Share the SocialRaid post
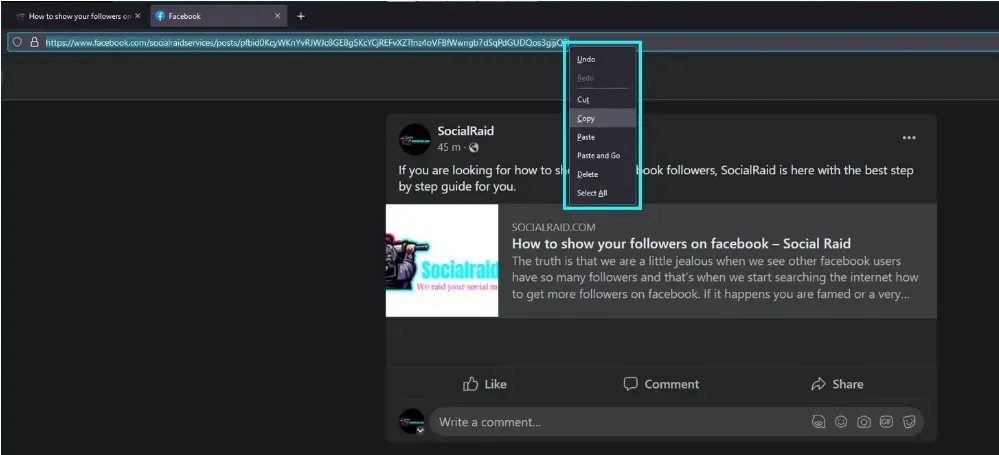This screenshot has height=455, width=999. point(837,384)
